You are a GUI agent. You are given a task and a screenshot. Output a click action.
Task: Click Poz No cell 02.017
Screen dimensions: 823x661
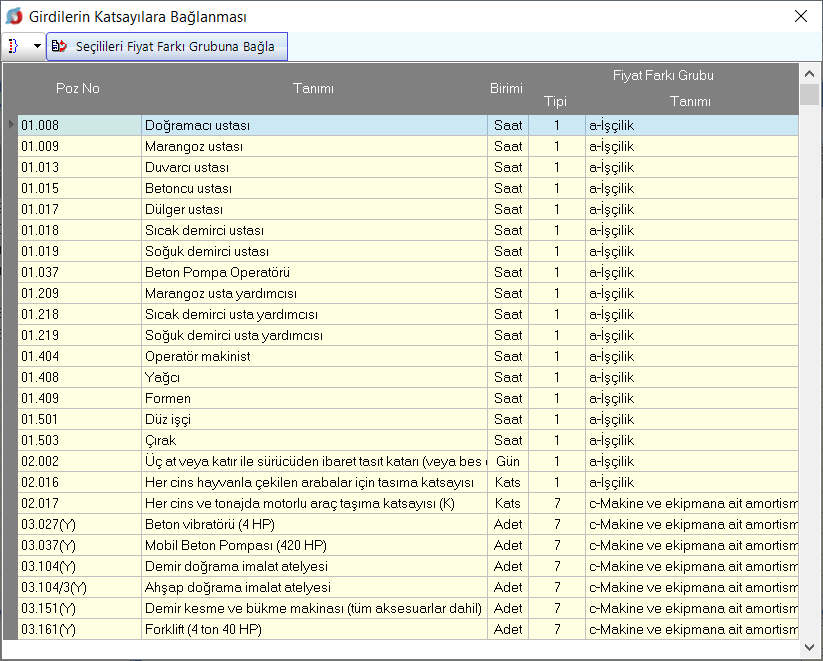coord(79,503)
